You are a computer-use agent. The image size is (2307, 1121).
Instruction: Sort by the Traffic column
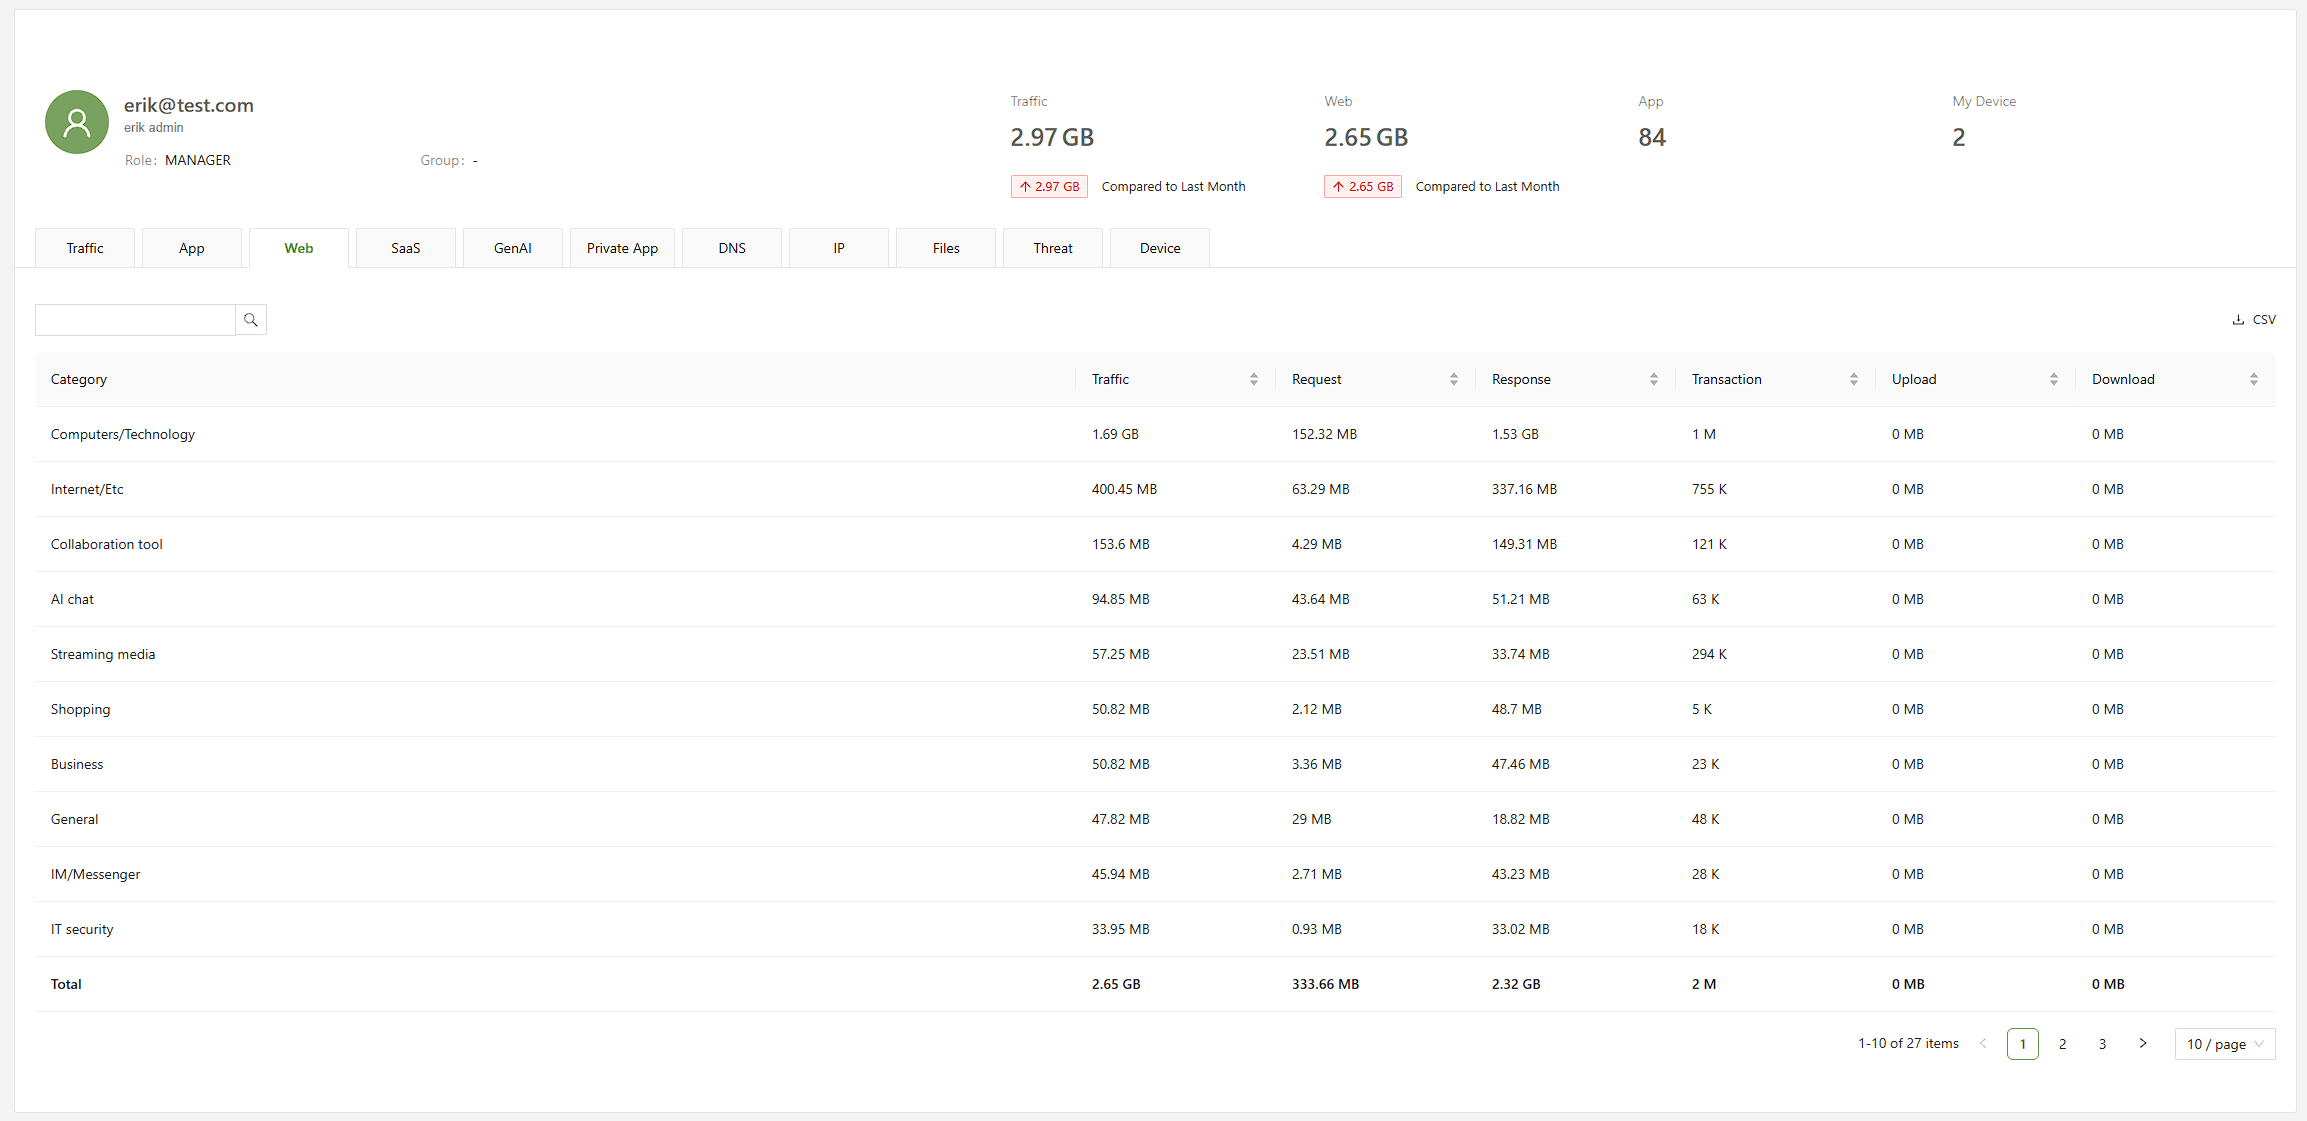(1253, 379)
